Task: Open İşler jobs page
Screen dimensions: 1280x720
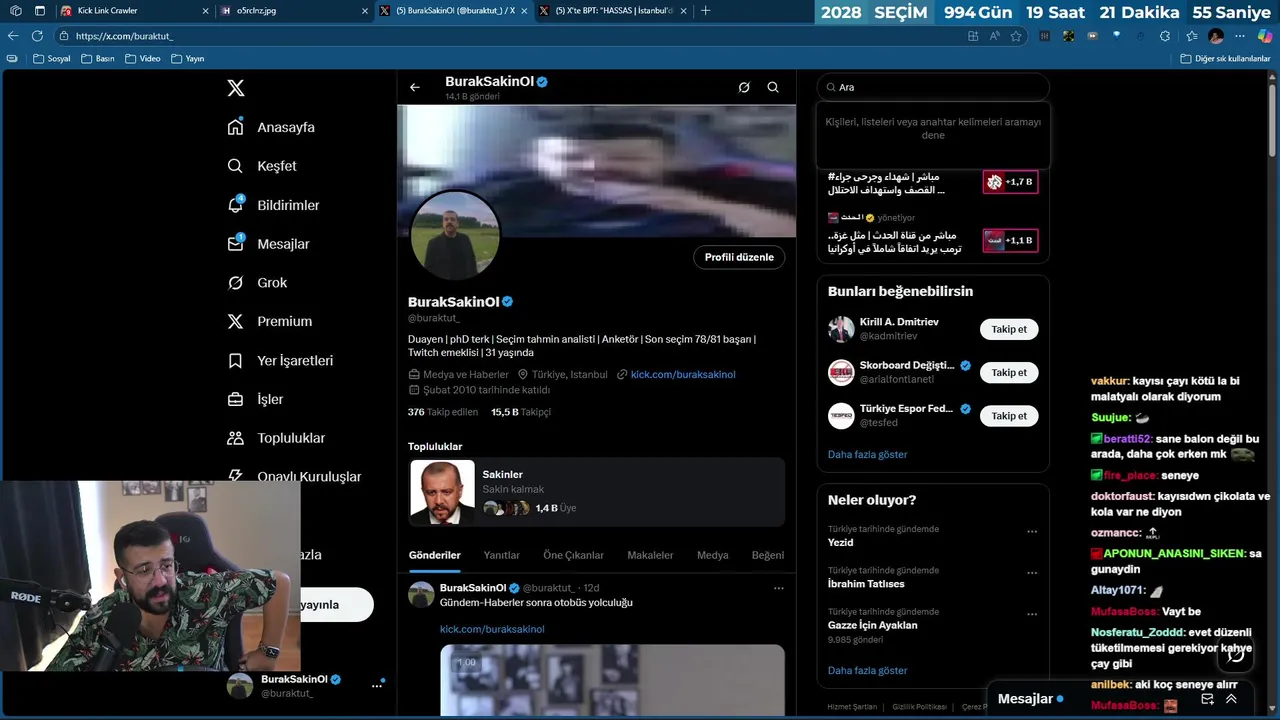Action: point(255,400)
